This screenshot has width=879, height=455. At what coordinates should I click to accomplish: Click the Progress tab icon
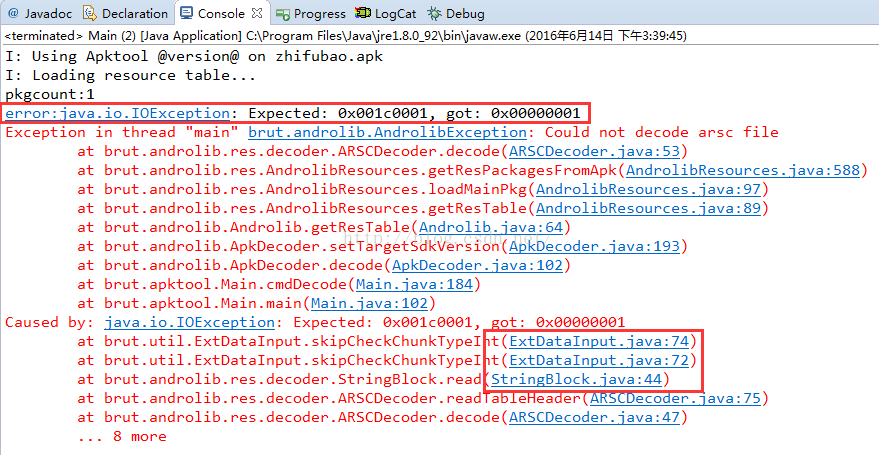point(283,13)
